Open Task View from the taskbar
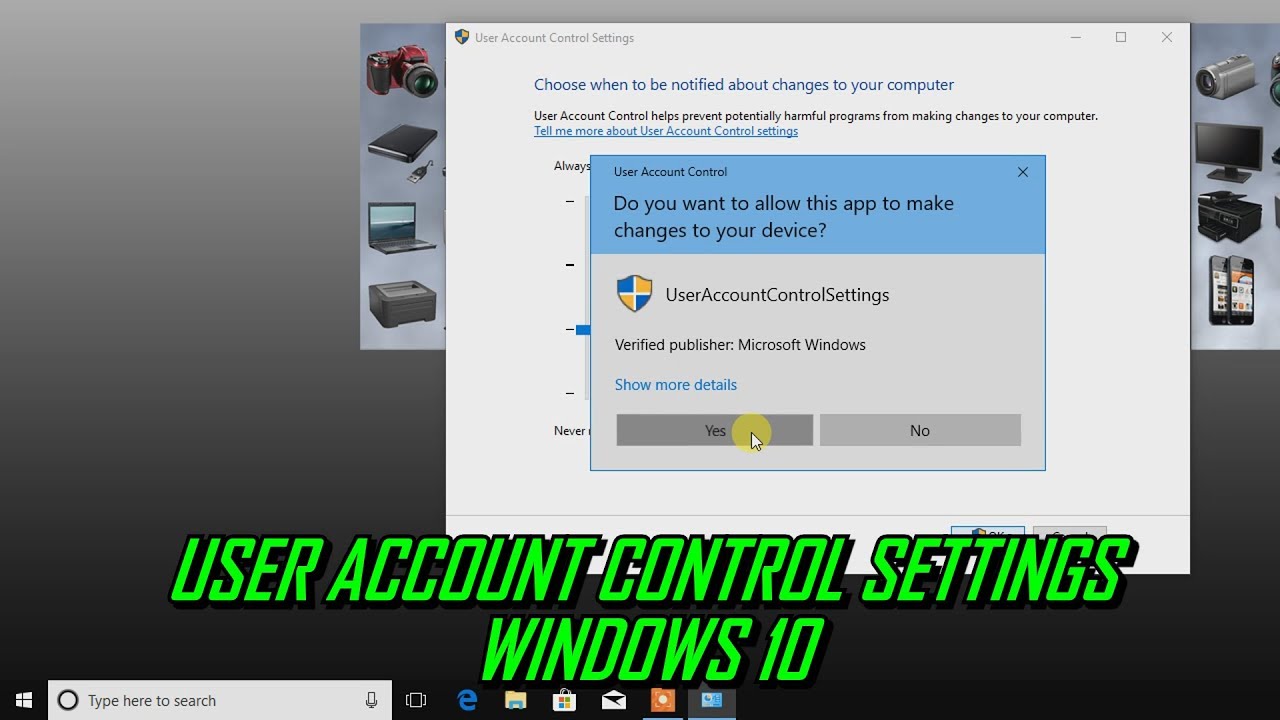Screen dimensions: 1280x720 416,700
